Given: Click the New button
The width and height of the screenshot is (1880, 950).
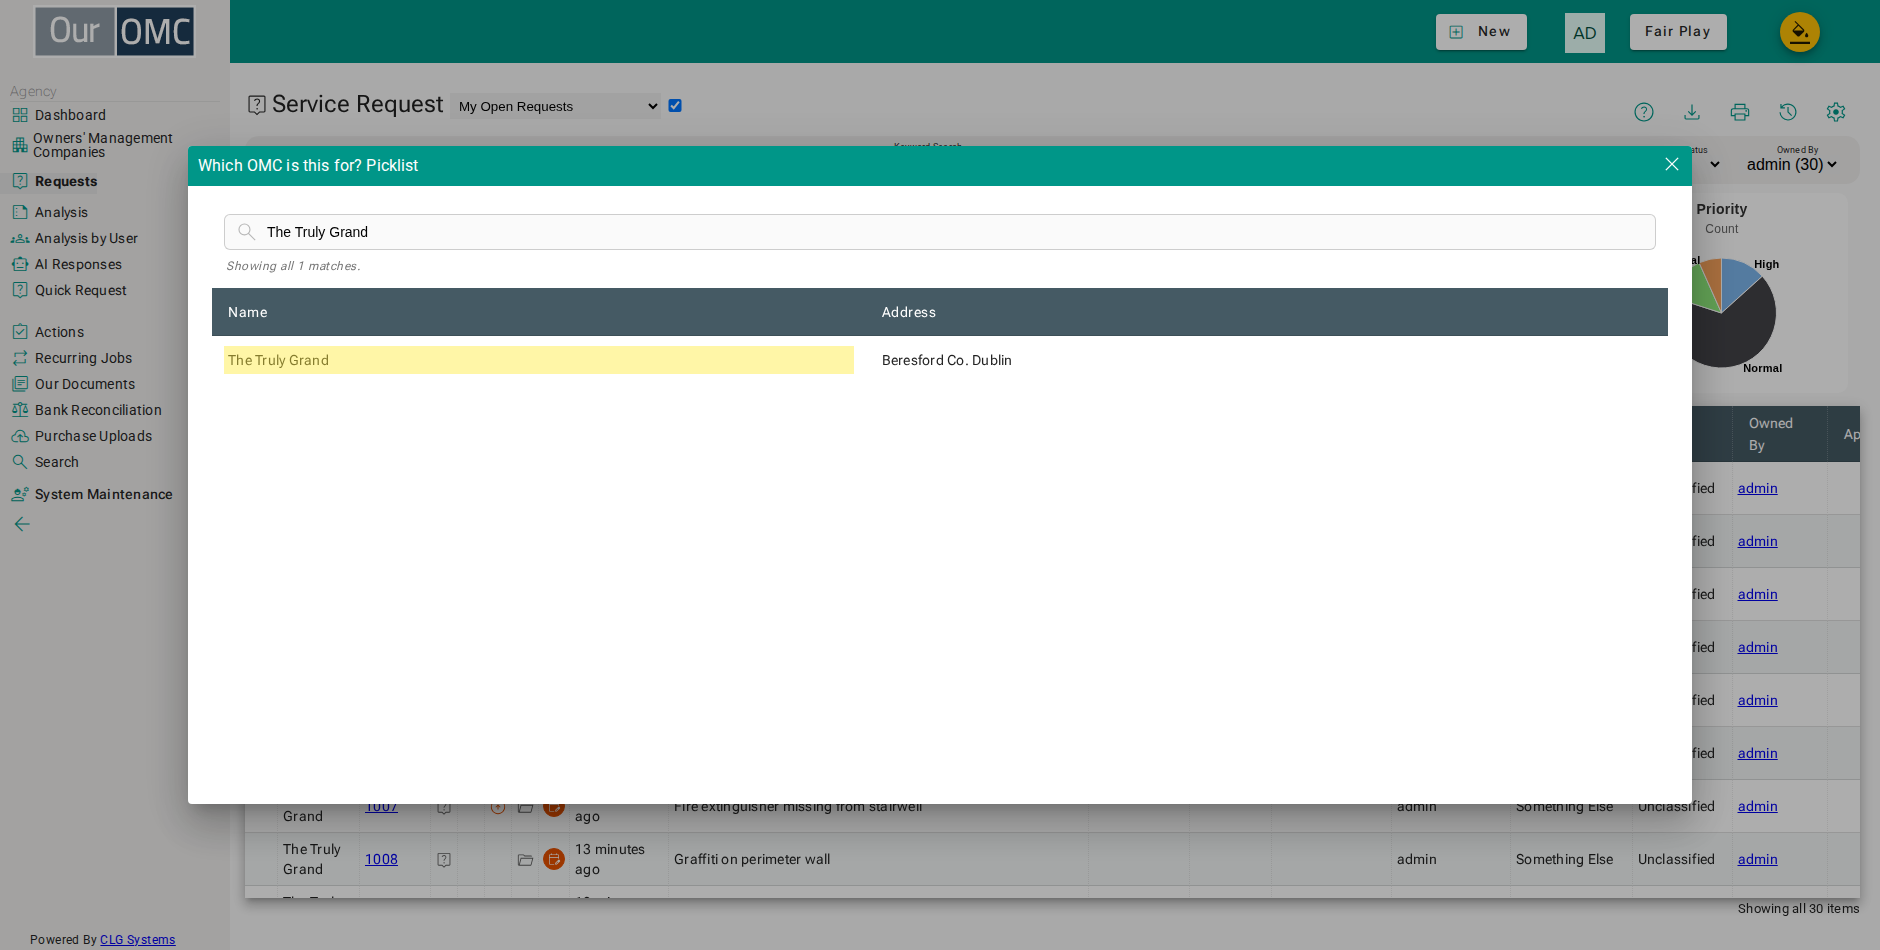Looking at the screenshot, I should tap(1481, 32).
